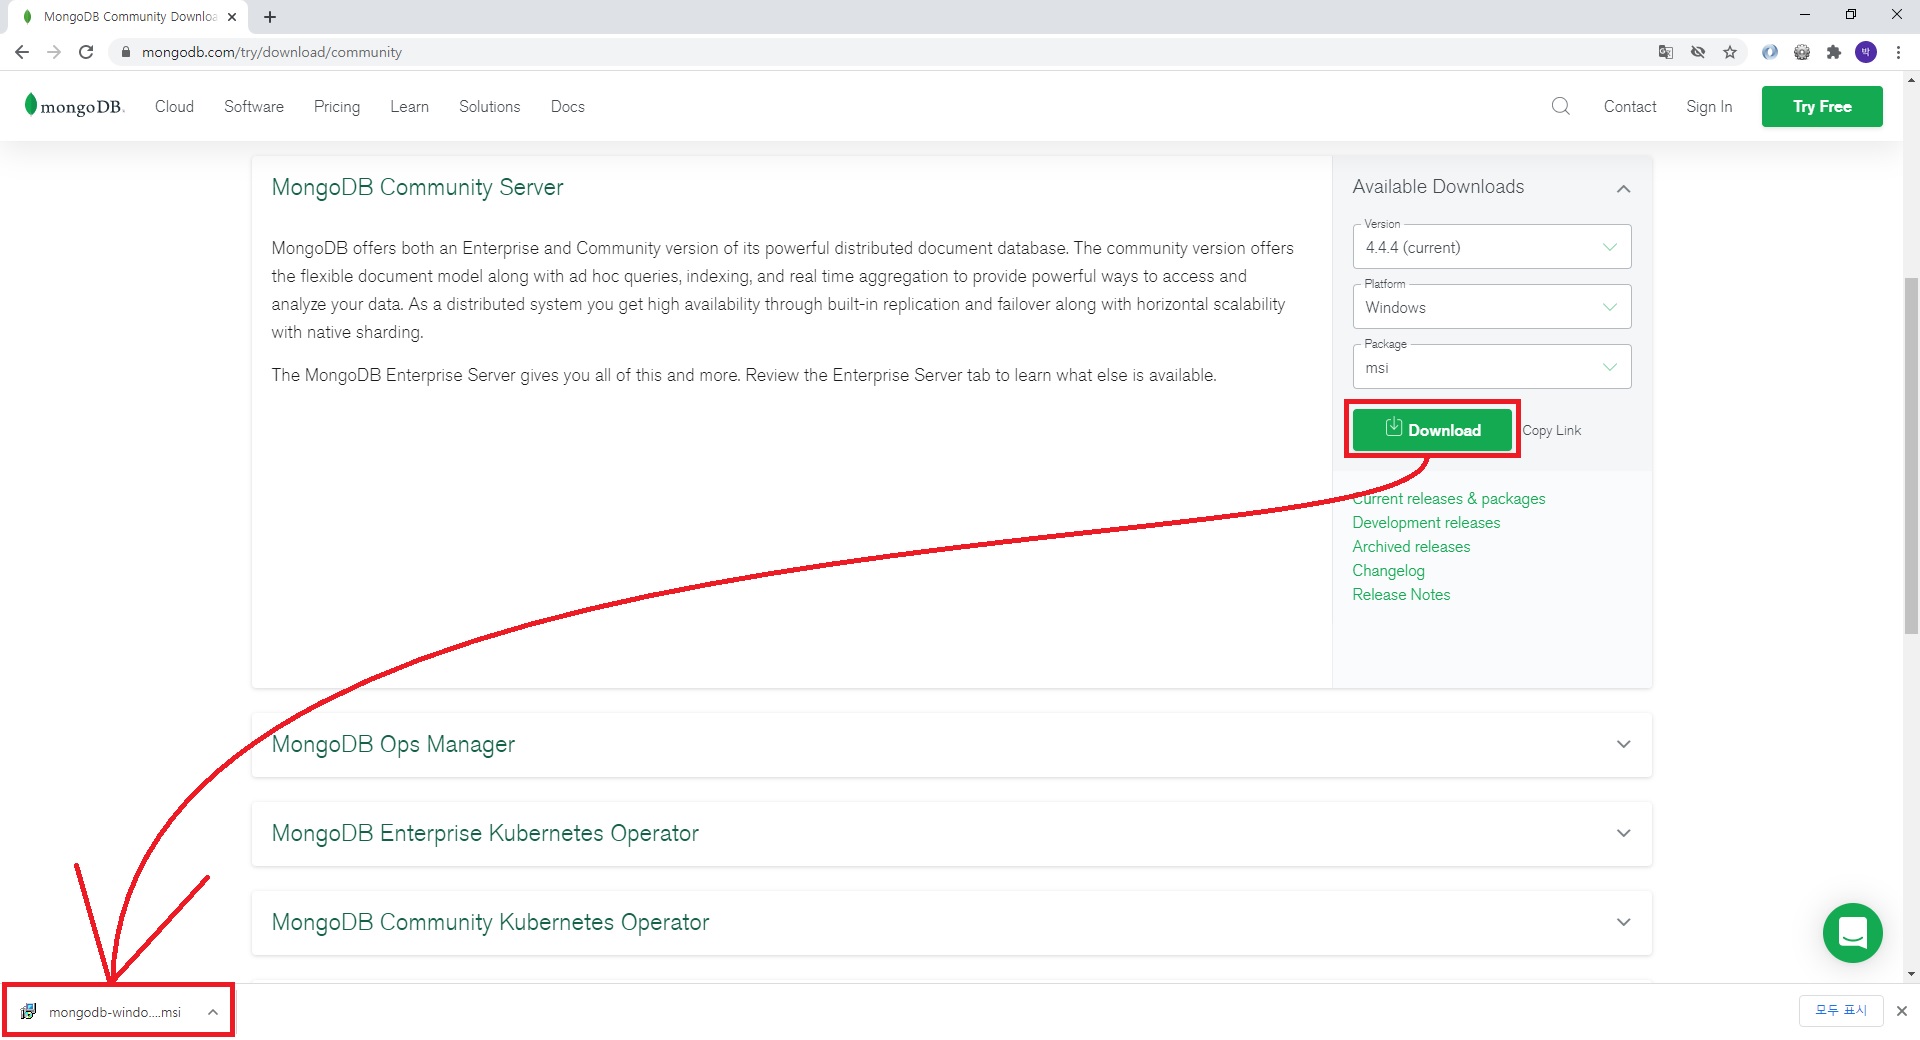The image size is (1920, 1040).
Task: Open the Learn menu
Action: point(409,106)
